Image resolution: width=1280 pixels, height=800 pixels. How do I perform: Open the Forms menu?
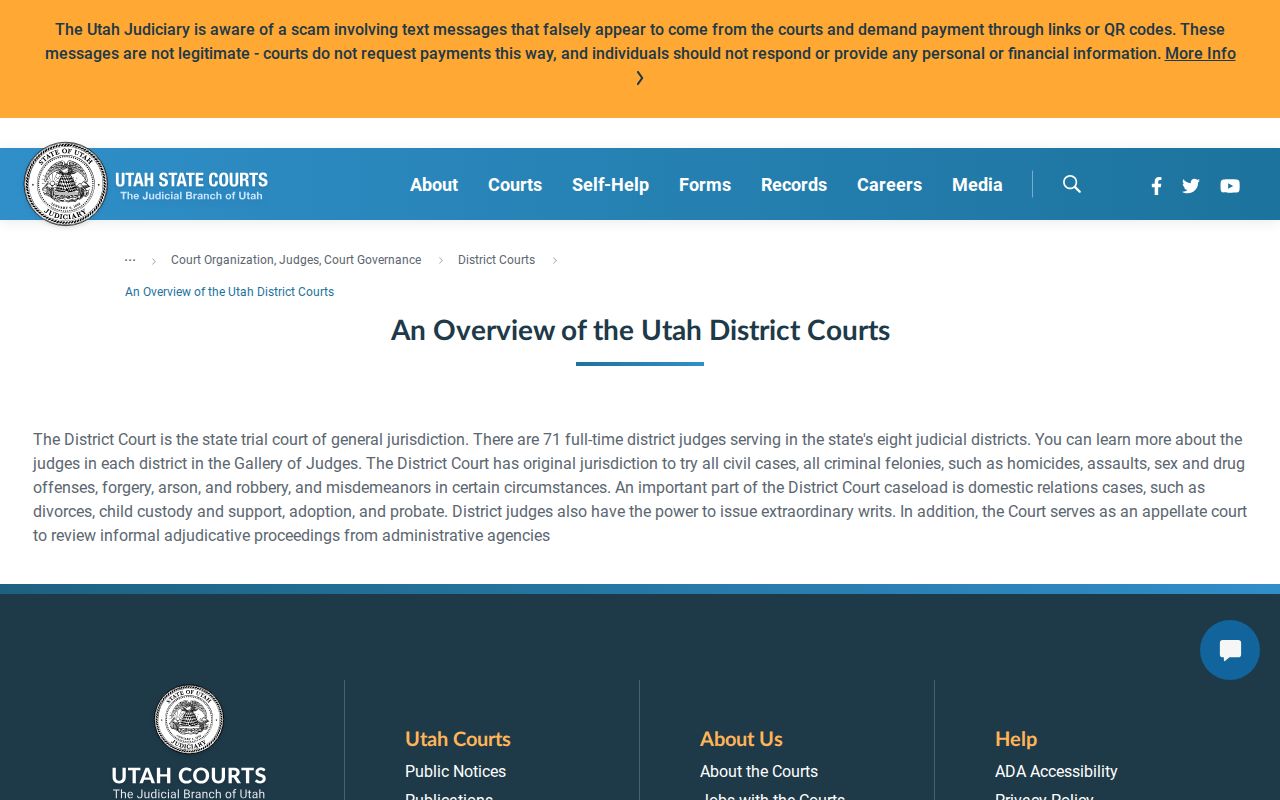coord(705,184)
